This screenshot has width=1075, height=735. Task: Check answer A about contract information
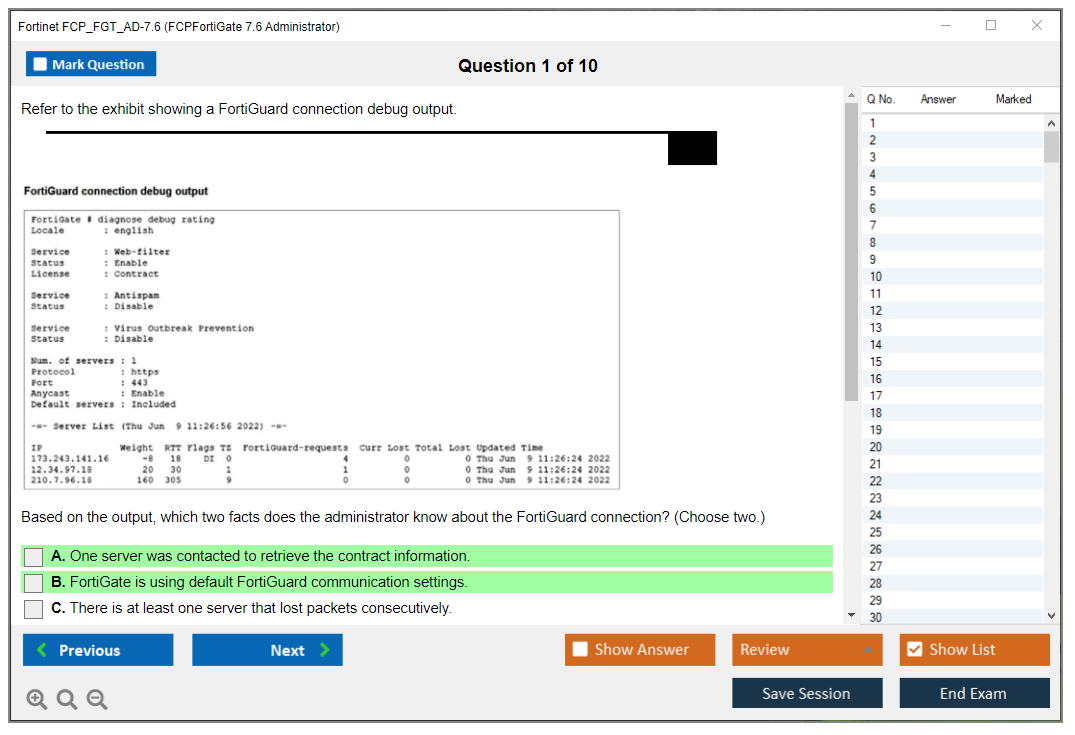33,557
